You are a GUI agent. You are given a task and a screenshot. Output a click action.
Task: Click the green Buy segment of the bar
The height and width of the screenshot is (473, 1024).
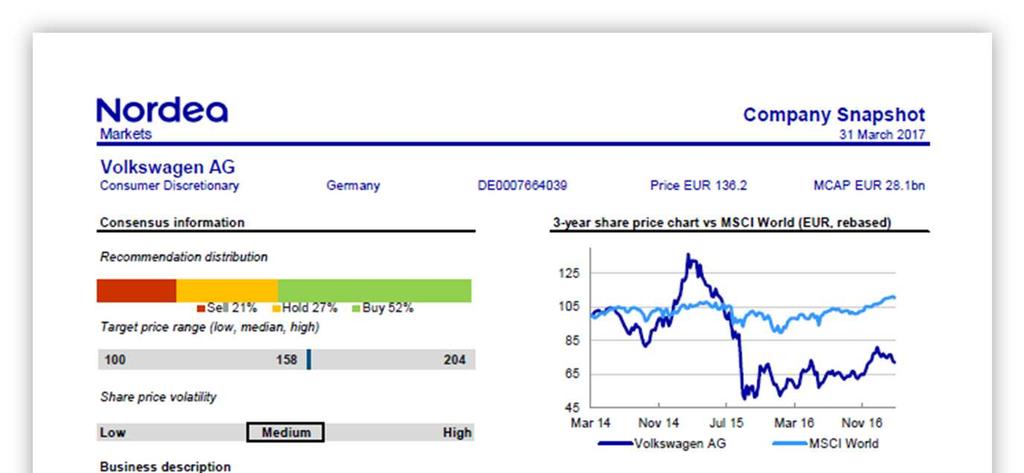374,291
